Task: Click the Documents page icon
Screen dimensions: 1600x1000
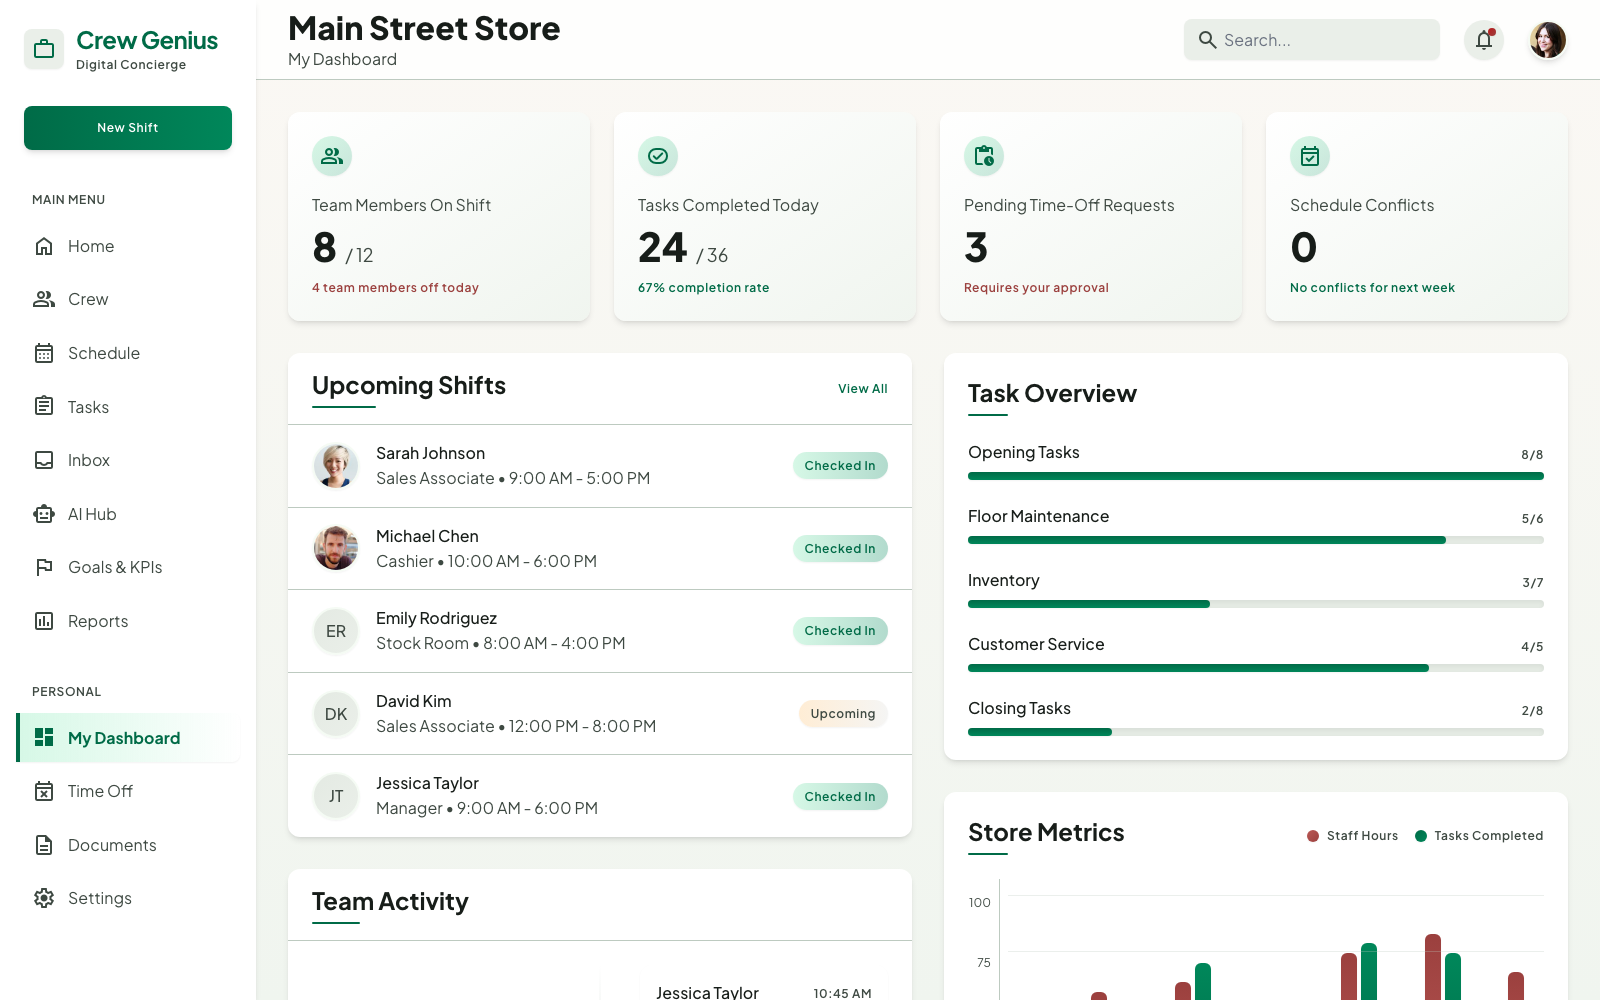Action: 44,845
